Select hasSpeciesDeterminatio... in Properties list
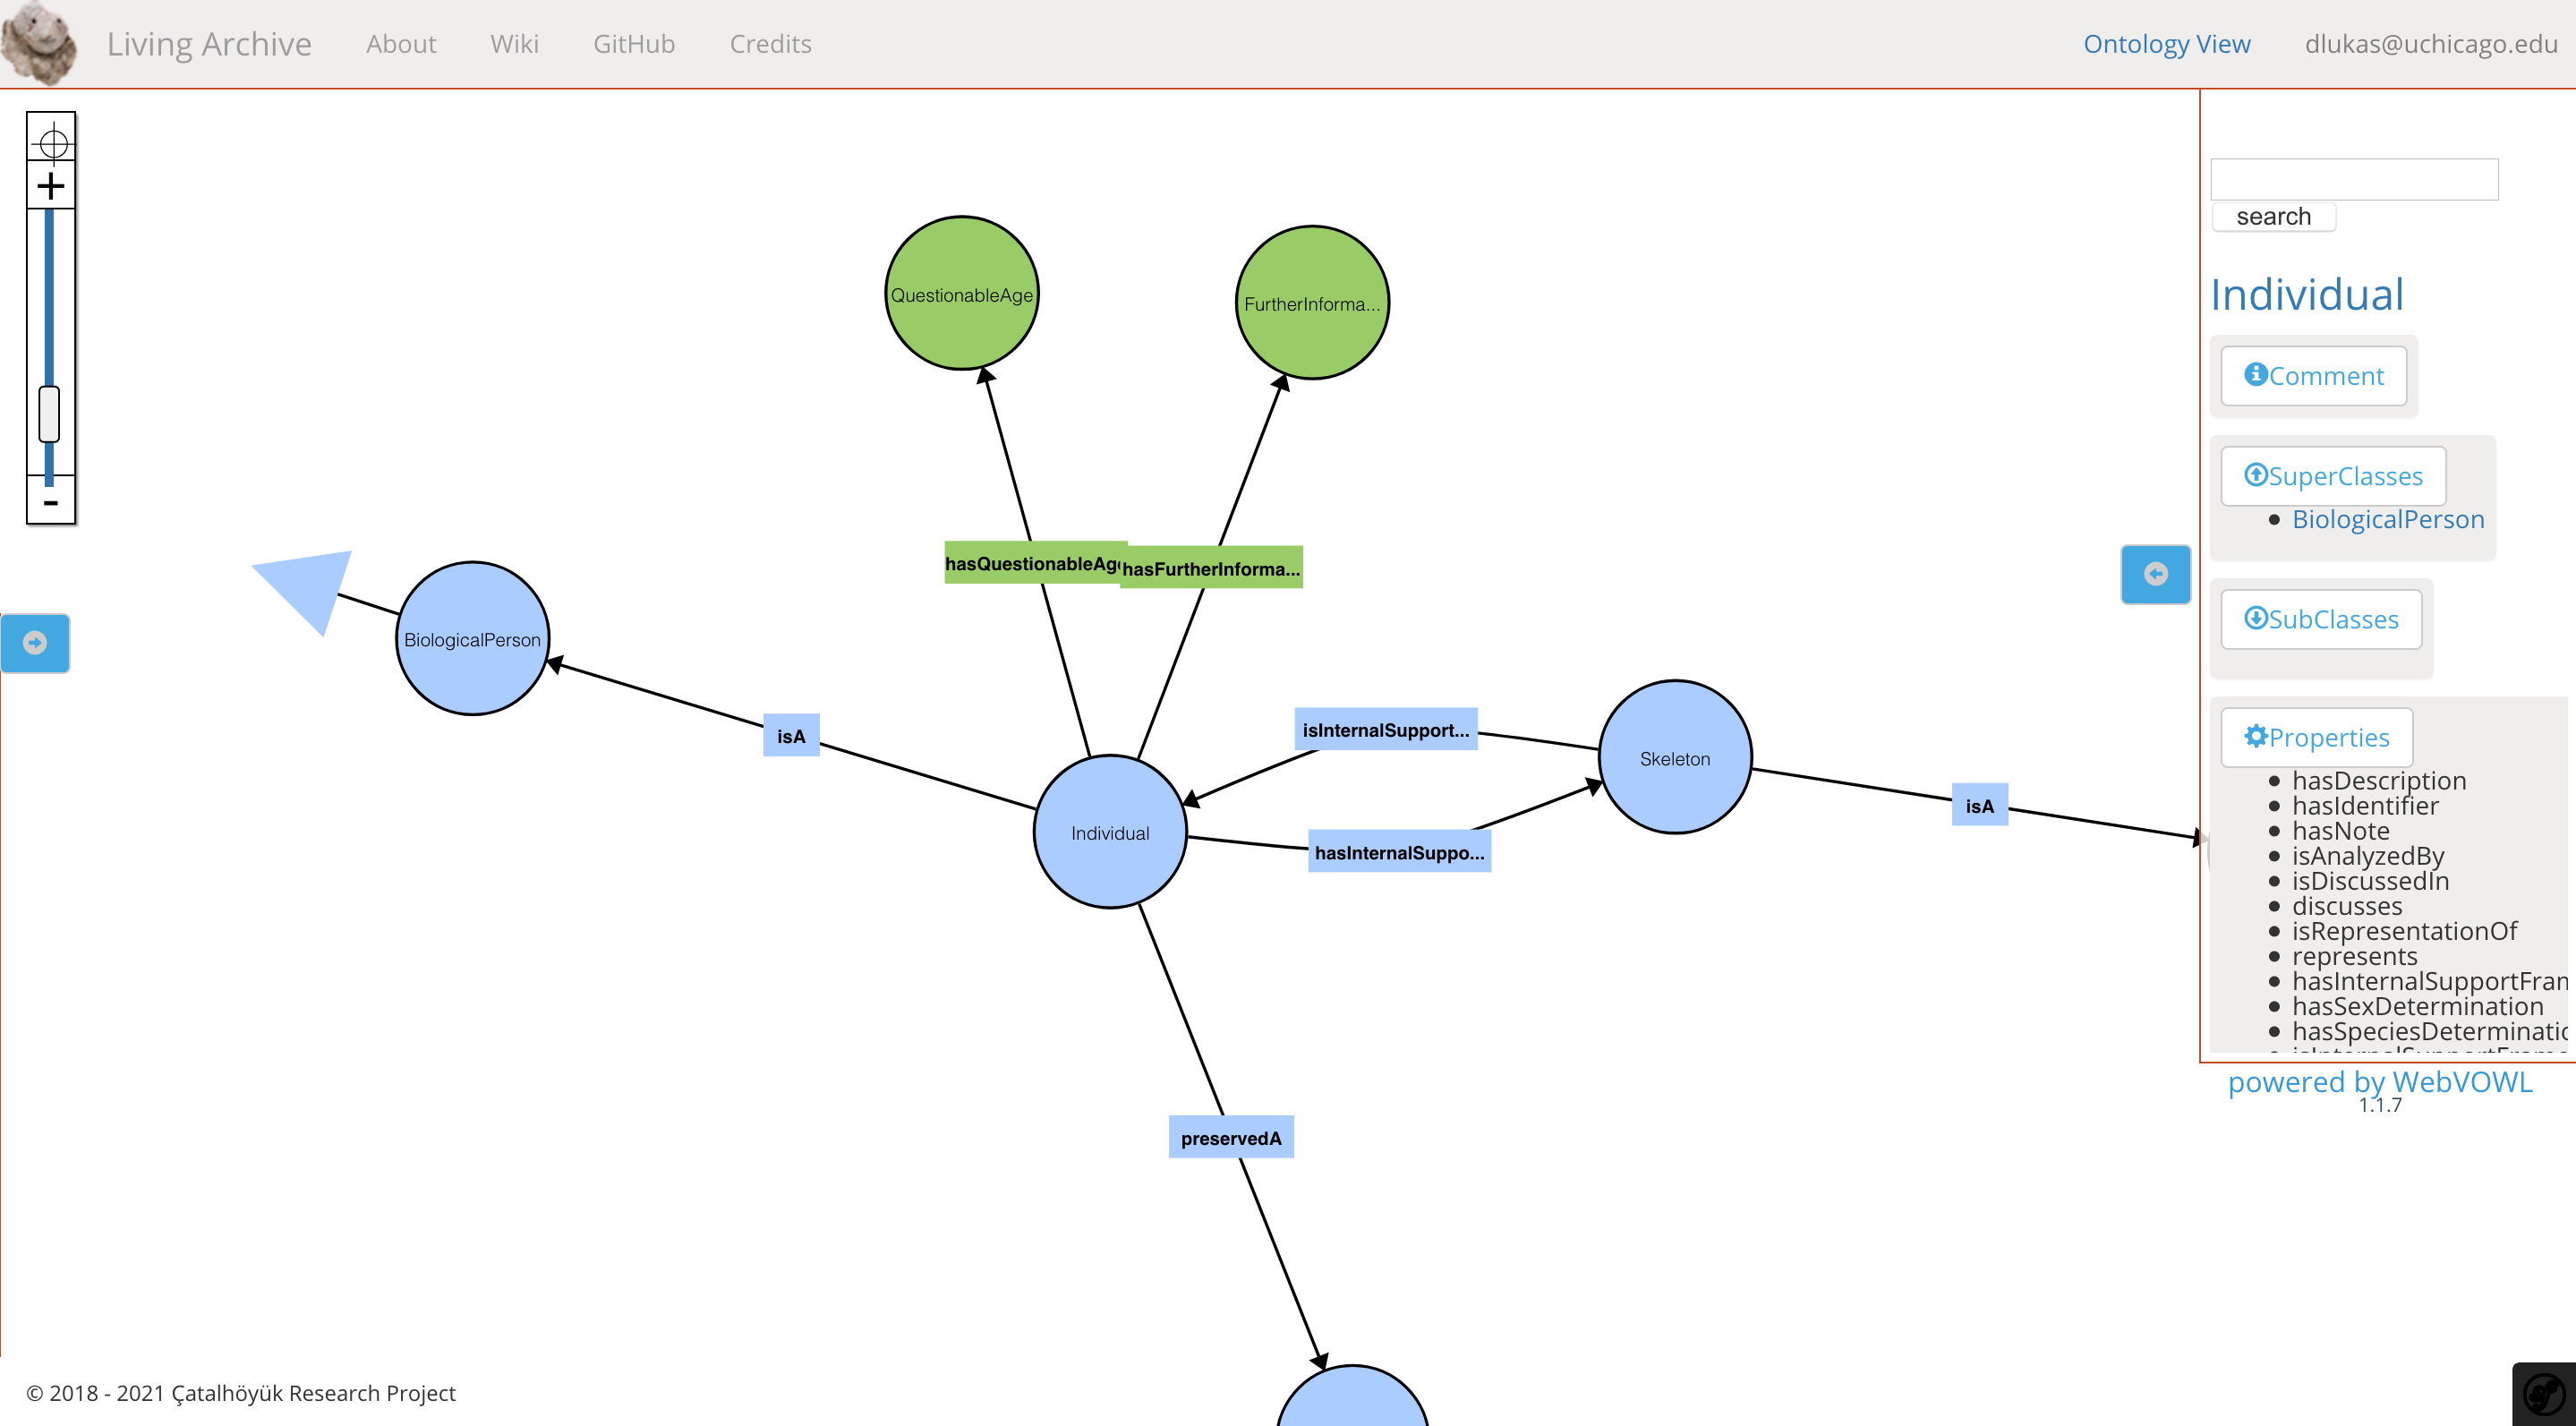2576x1426 pixels. tap(2429, 1030)
